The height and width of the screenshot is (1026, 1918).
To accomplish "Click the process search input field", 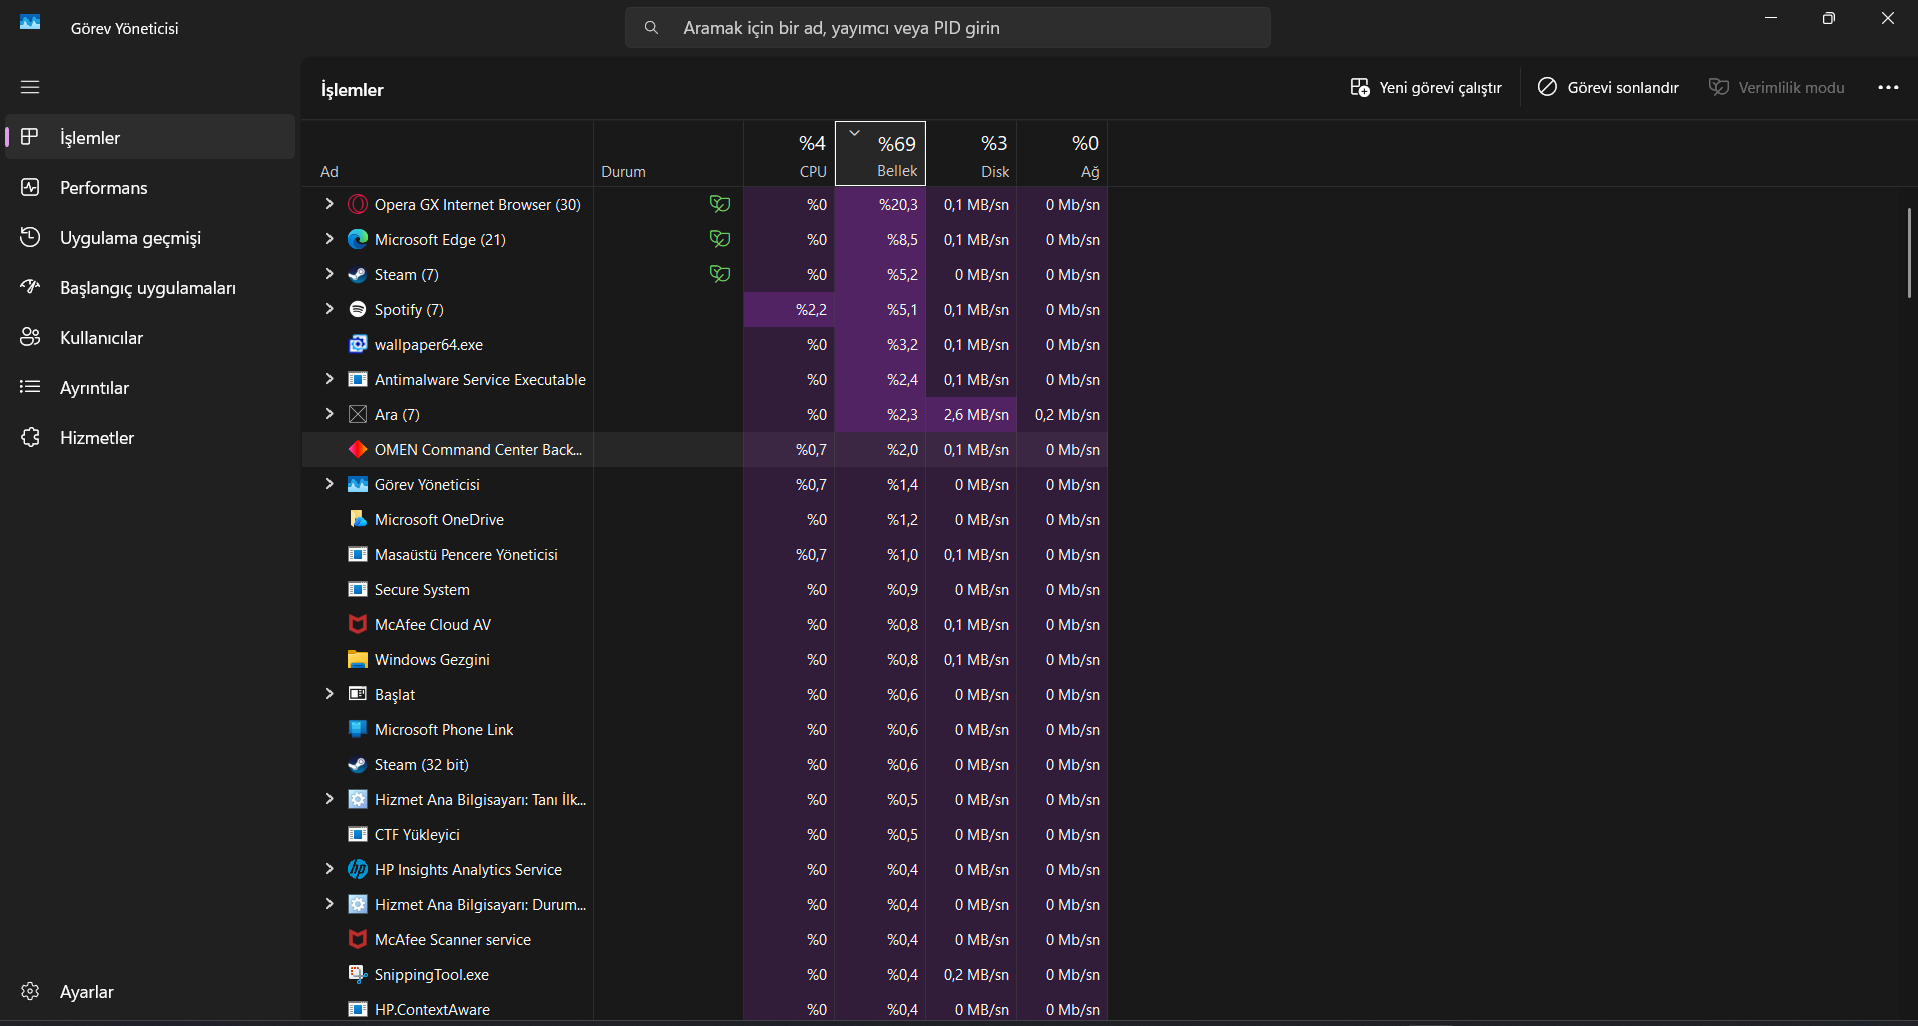I will 948,28.
